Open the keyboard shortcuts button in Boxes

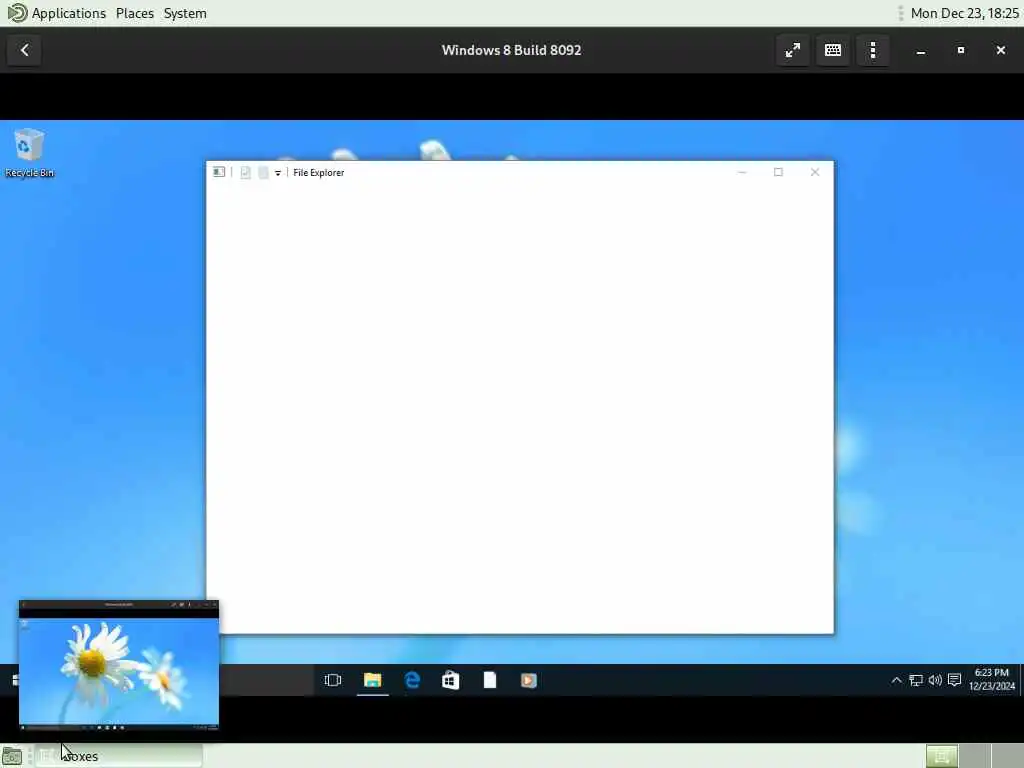[833, 50]
